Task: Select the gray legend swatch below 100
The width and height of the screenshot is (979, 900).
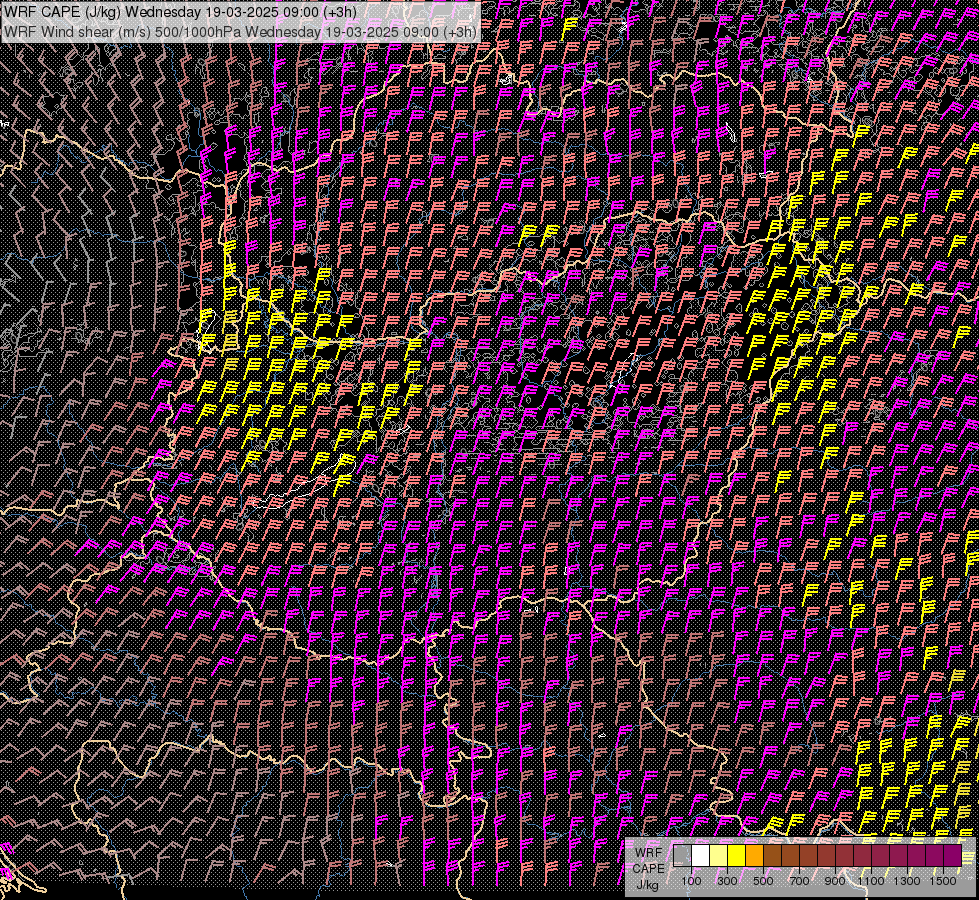Action: pyautogui.click(x=682, y=855)
